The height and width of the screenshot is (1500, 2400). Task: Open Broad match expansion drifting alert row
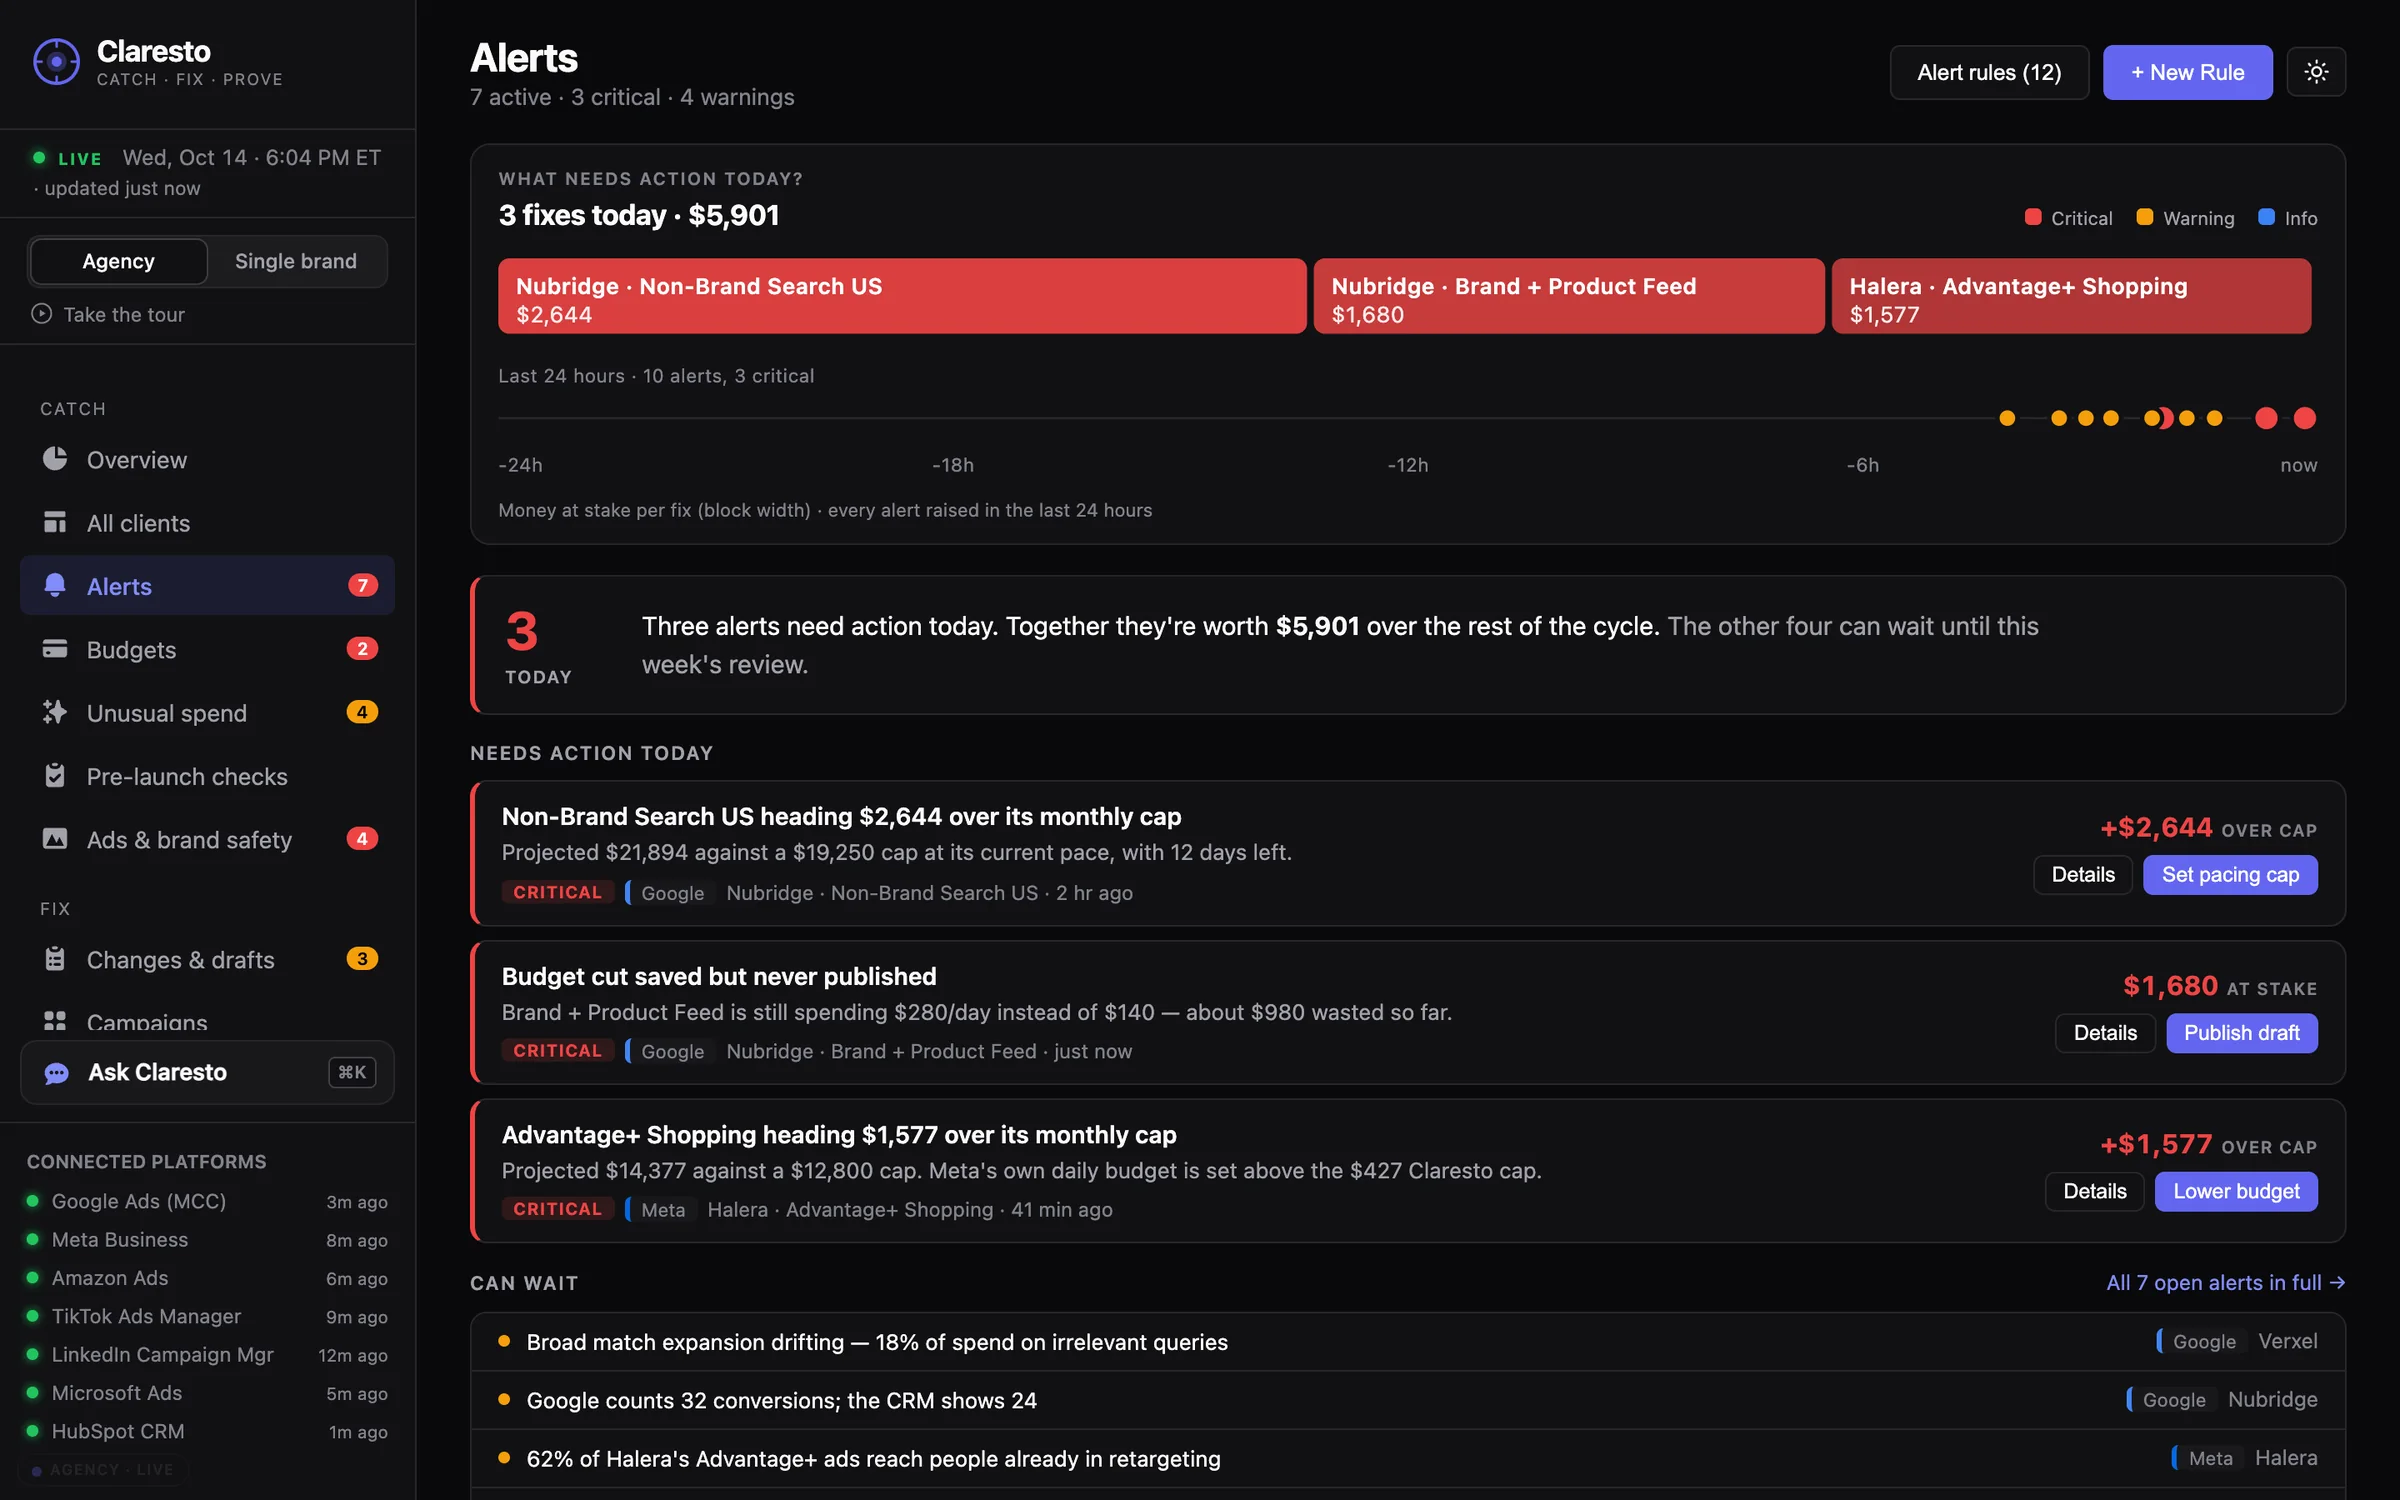[x=1407, y=1342]
